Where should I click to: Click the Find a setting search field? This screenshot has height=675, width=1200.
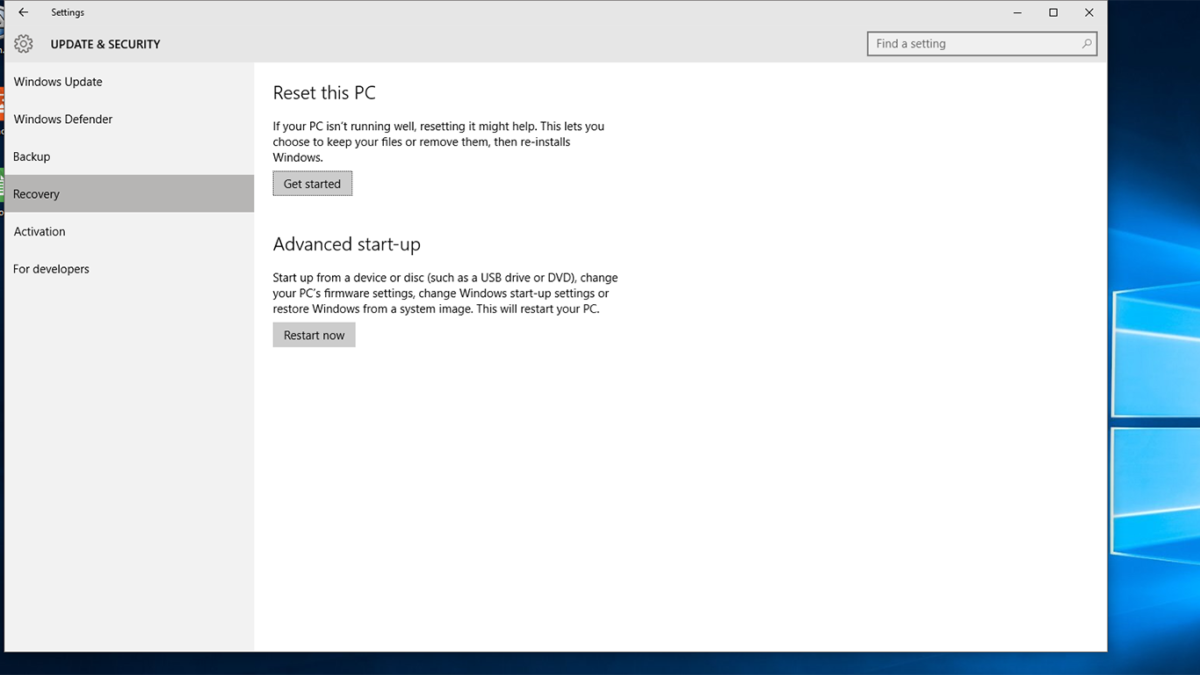tap(960, 43)
